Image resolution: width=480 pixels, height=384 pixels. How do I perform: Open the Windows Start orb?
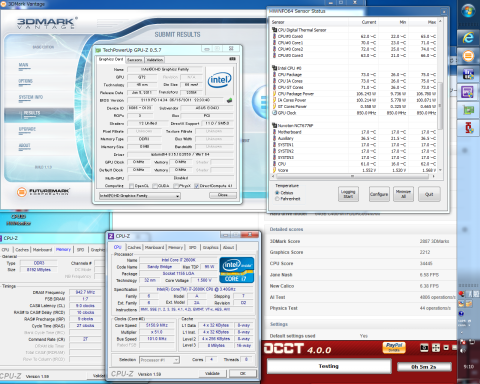tap(468, 11)
